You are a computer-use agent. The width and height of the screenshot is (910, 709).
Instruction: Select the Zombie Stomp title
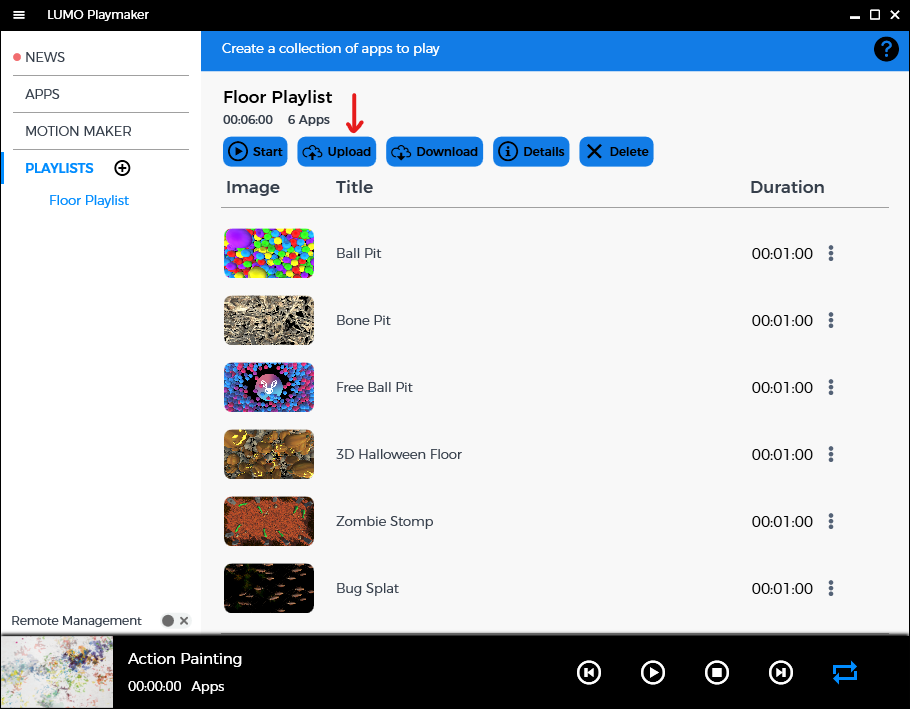pyautogui.click(x=385, y=522)
